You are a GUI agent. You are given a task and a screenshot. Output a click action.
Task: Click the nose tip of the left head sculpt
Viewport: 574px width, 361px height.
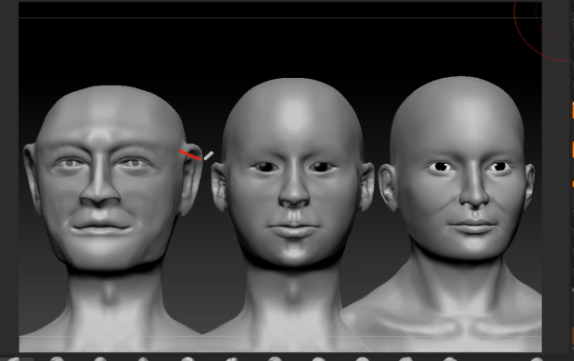(100, 198)
